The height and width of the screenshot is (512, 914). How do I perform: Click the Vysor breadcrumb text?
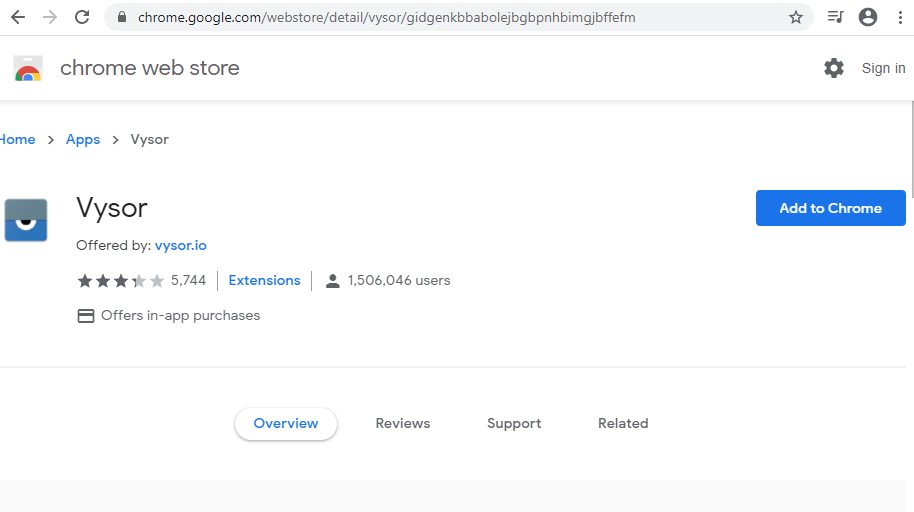[x=149, y=140]
